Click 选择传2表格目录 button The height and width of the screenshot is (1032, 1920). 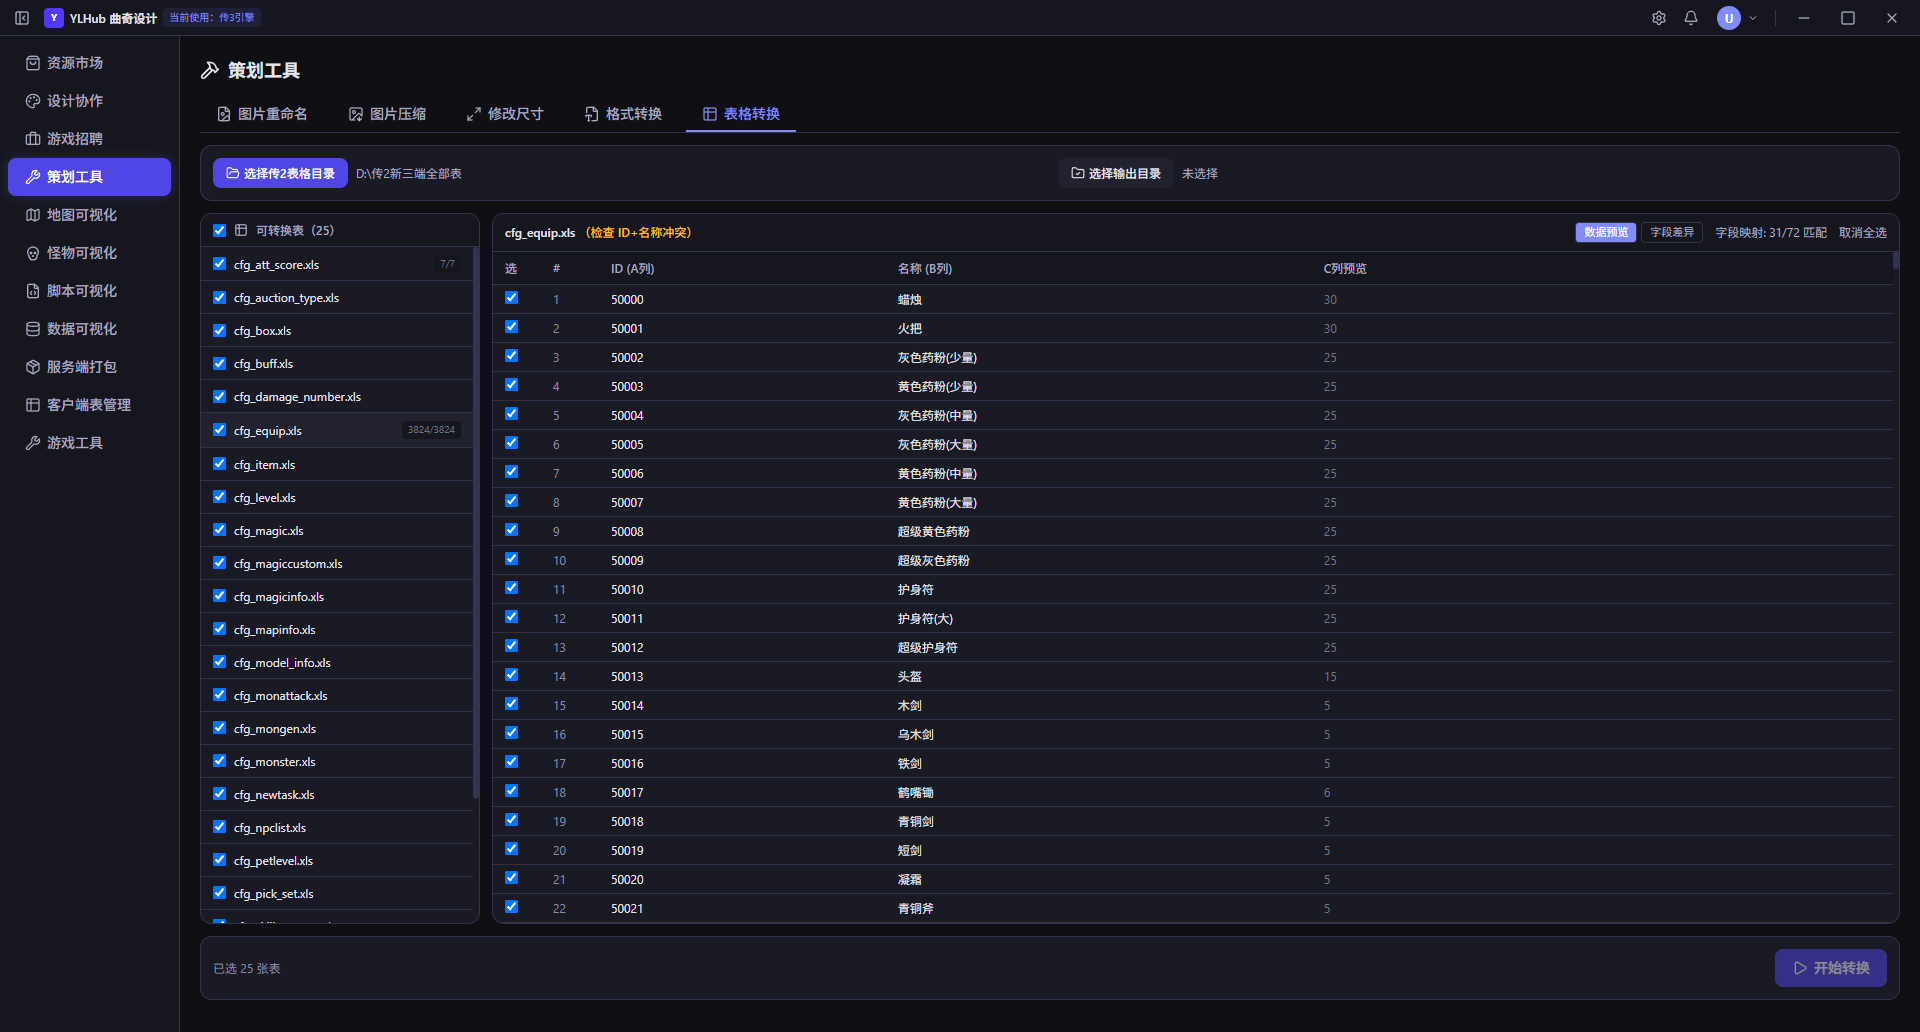pos(280,173)
